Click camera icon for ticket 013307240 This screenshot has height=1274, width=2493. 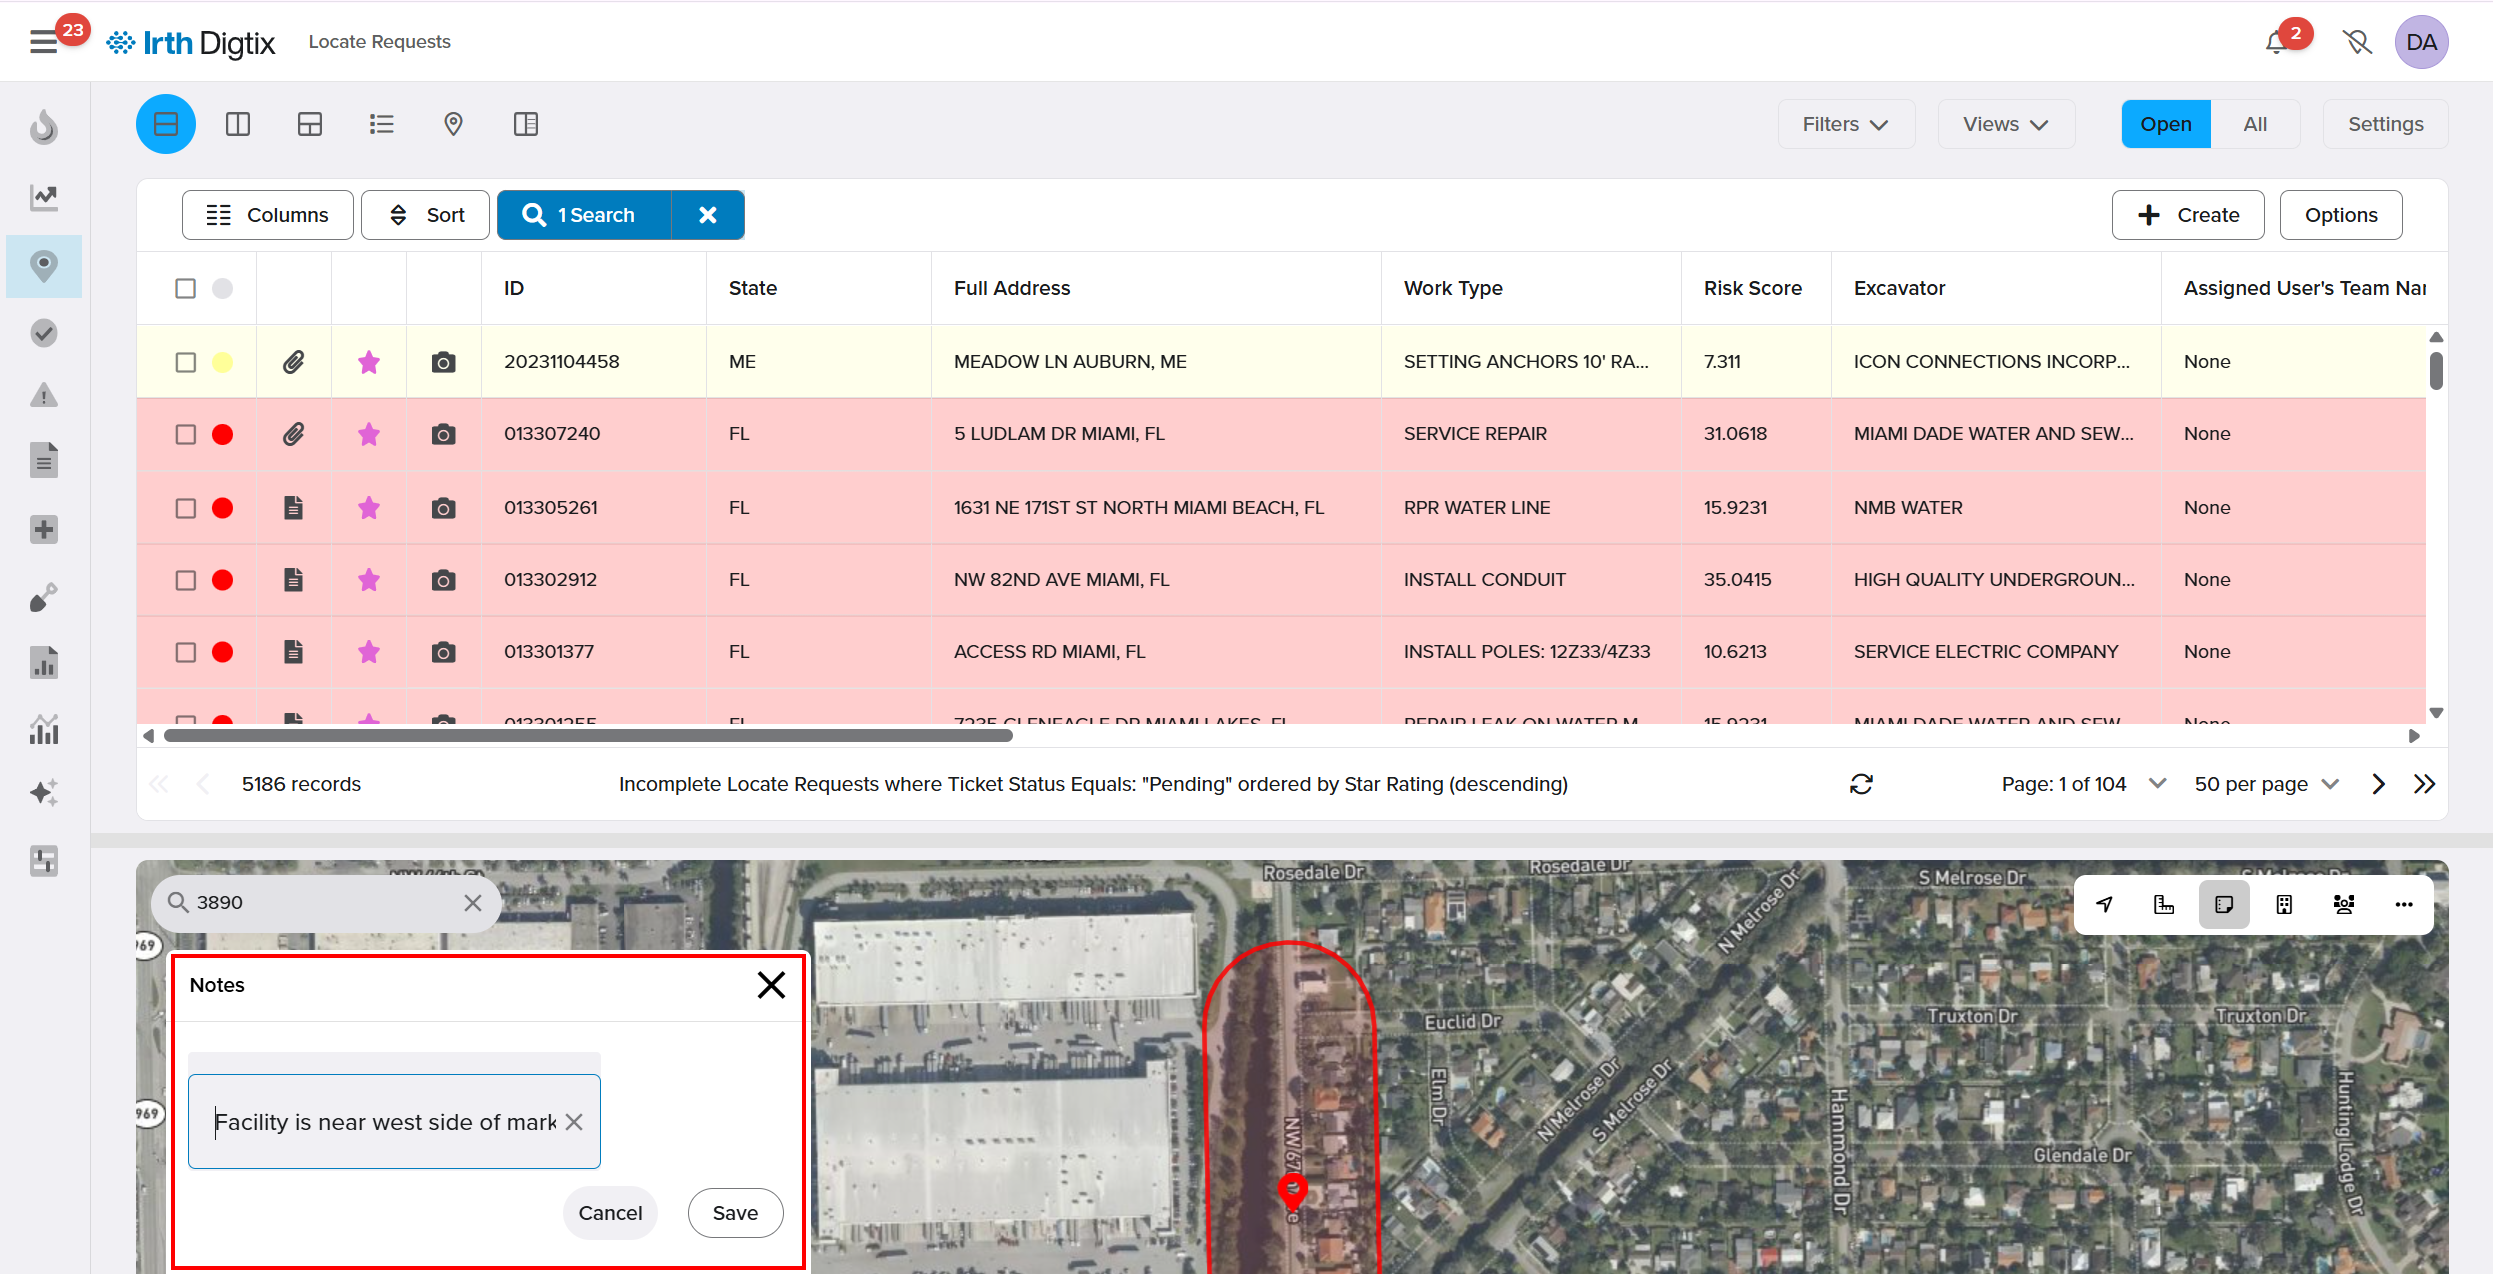click(443, 434)
